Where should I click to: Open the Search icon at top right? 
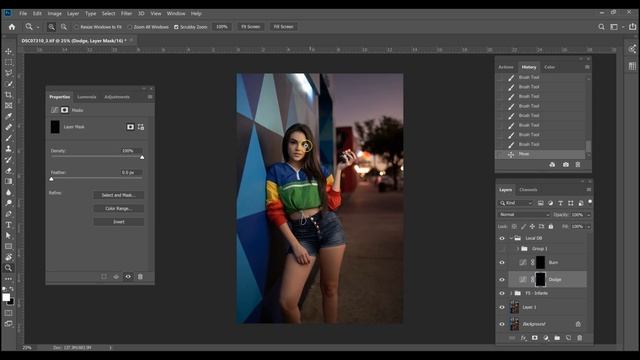point(601,27)
